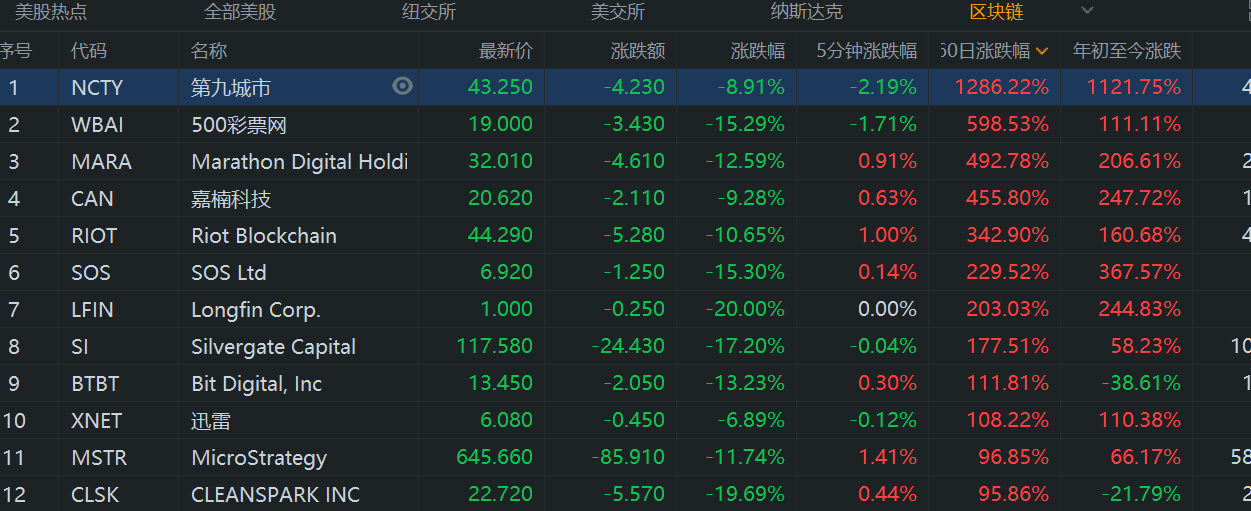The height and width of the screenshot is (511, 1251).
Task: Open the Riot Blockchain stock name
Action: (x=264, y=236)
